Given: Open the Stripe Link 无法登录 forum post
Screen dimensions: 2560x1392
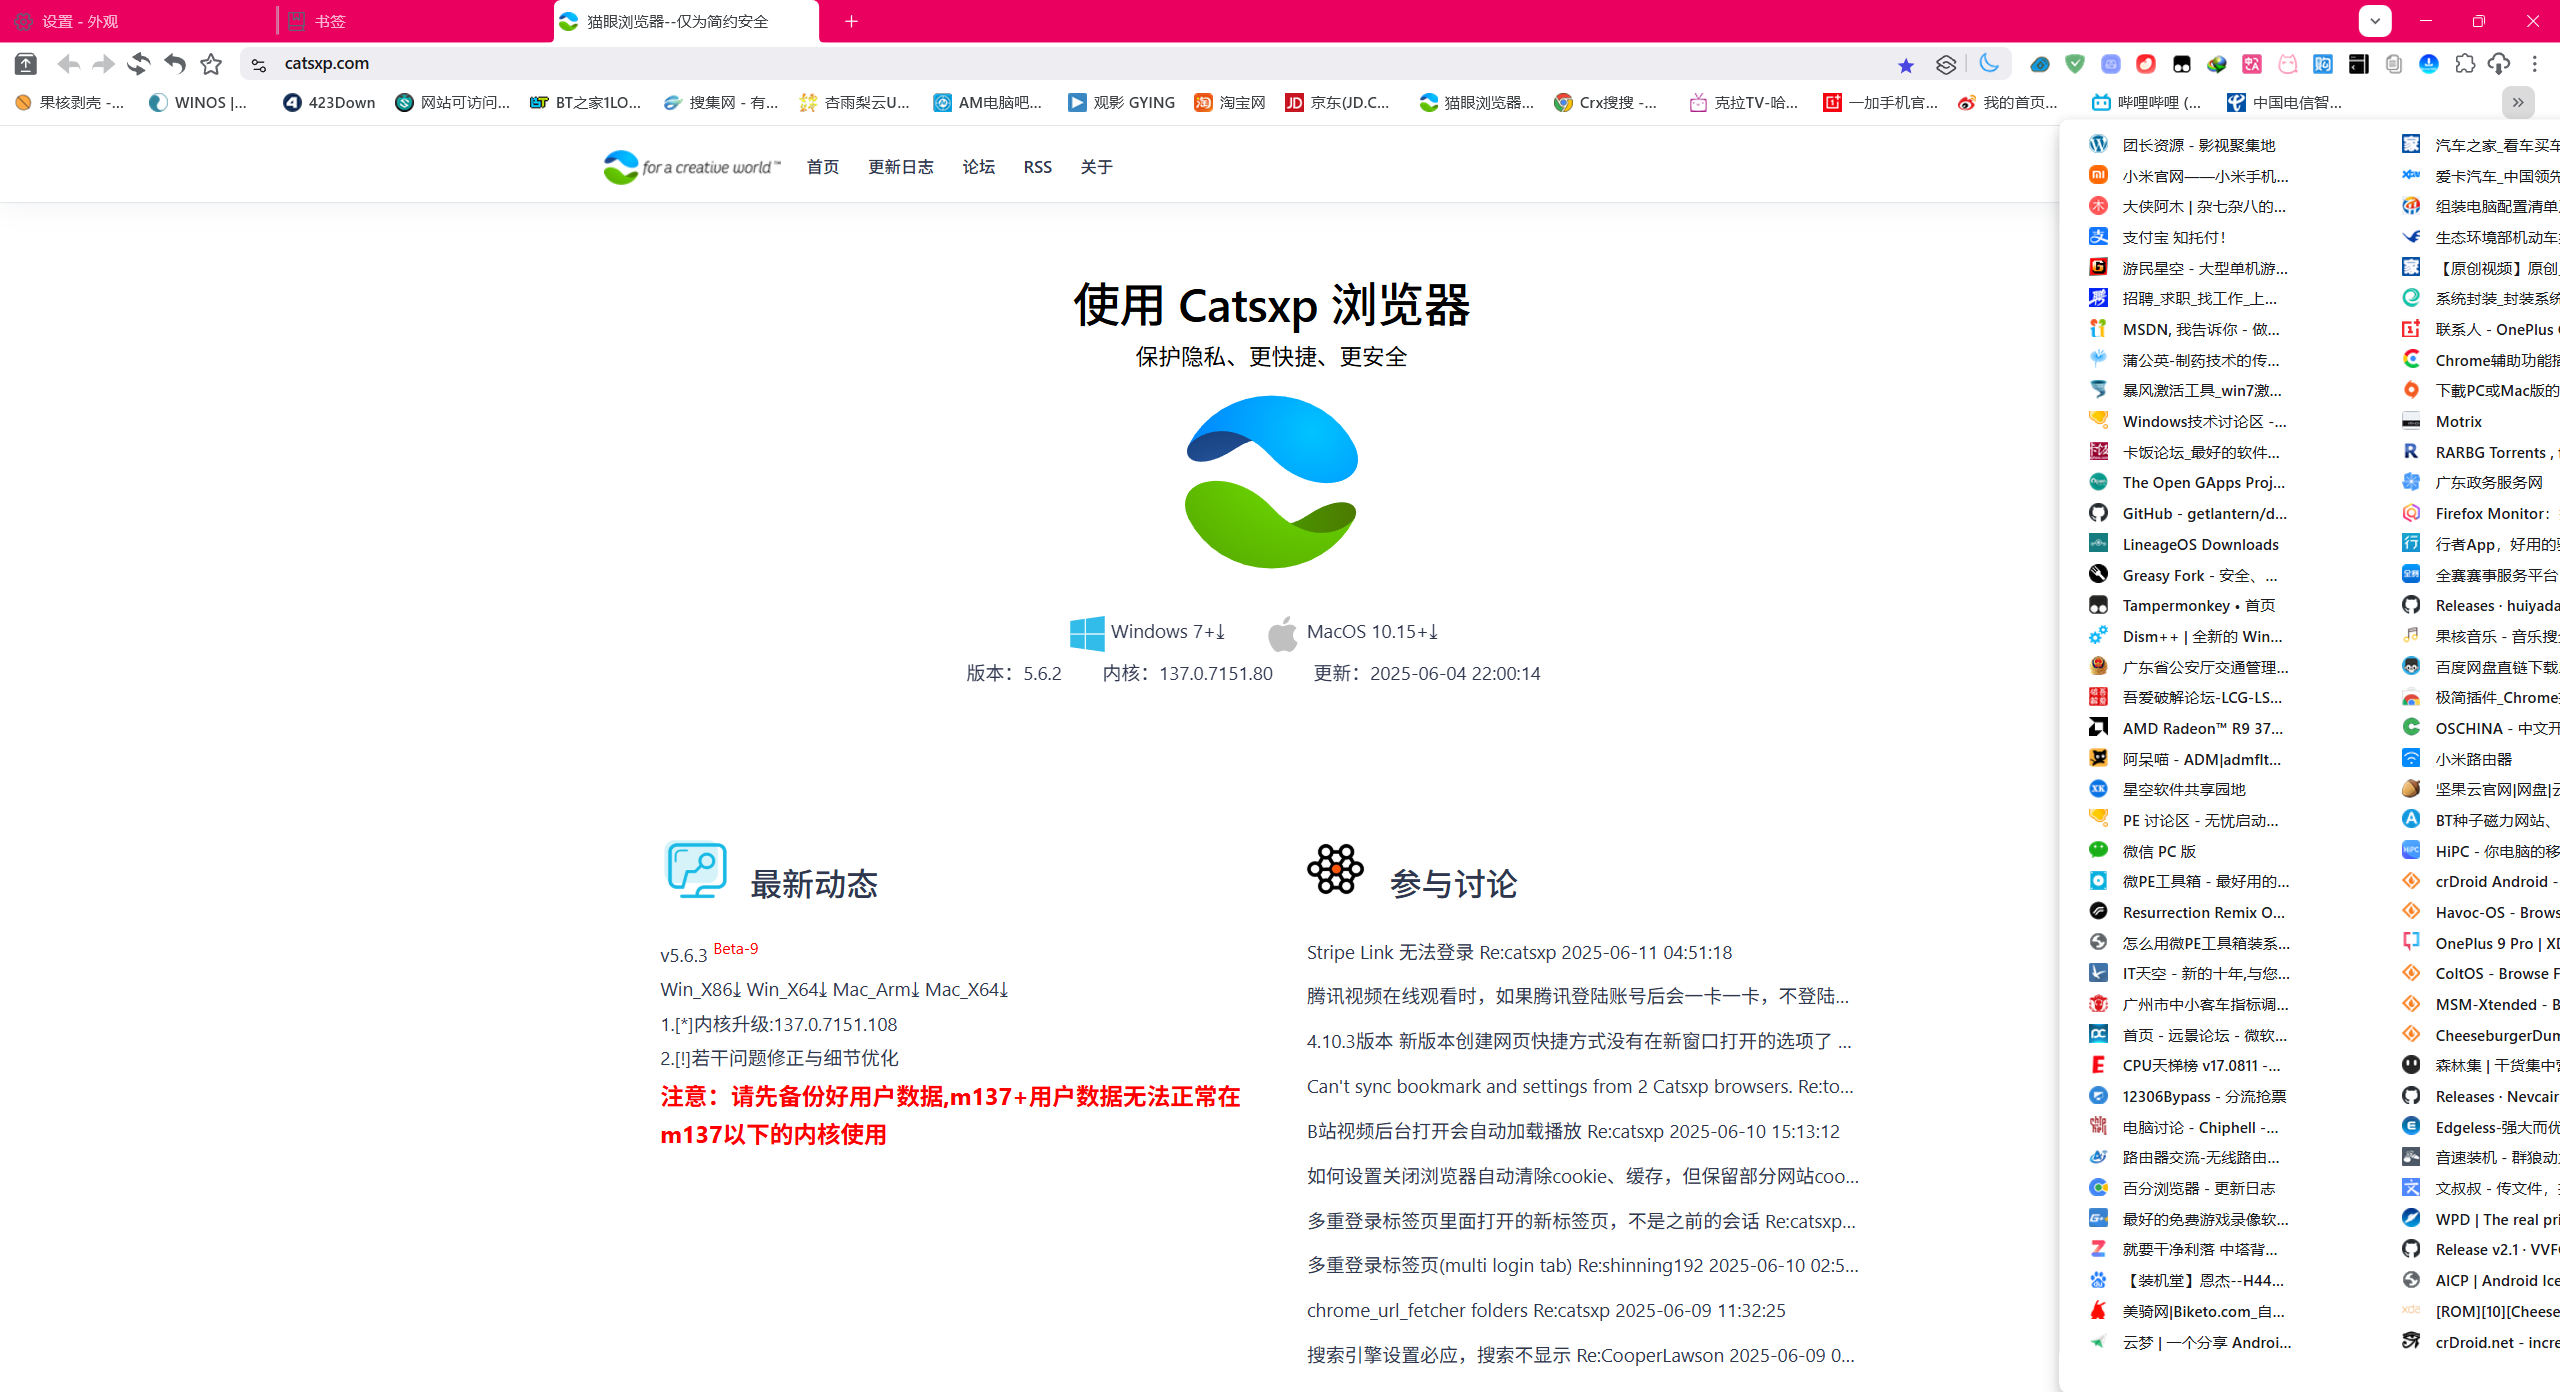Looking at the screenshot, I should pos(1519,952).
